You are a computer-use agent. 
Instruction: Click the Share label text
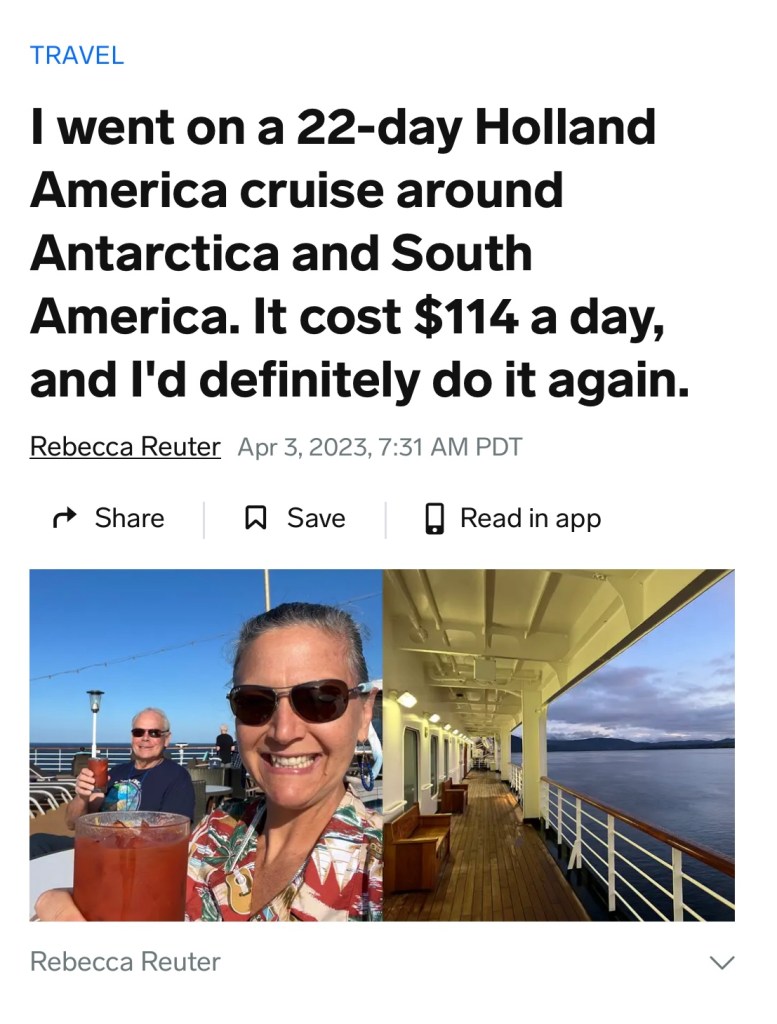pos(129,518)
